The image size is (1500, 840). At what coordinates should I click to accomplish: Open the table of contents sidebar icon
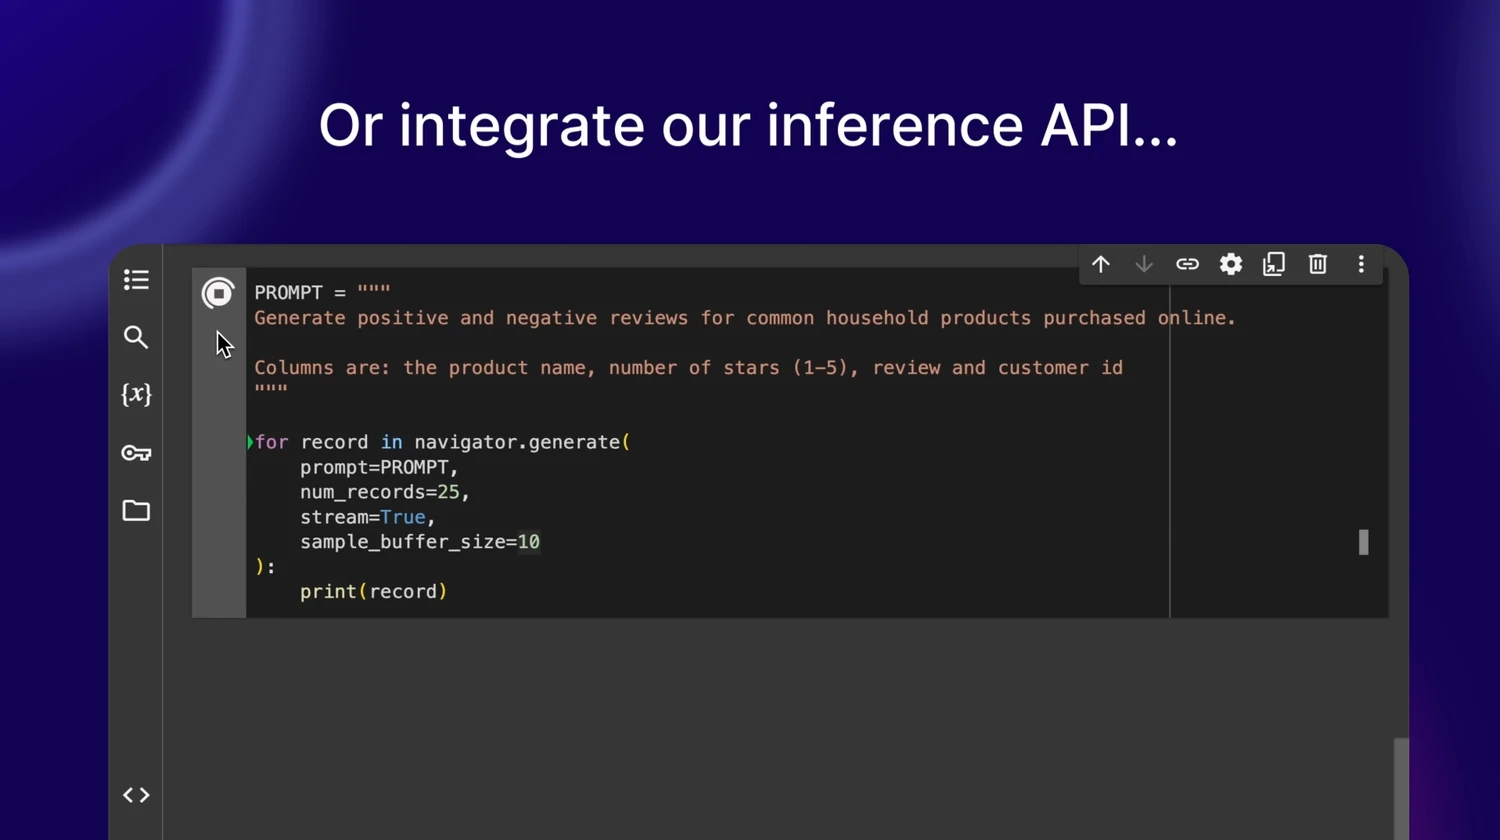[136, 280]
